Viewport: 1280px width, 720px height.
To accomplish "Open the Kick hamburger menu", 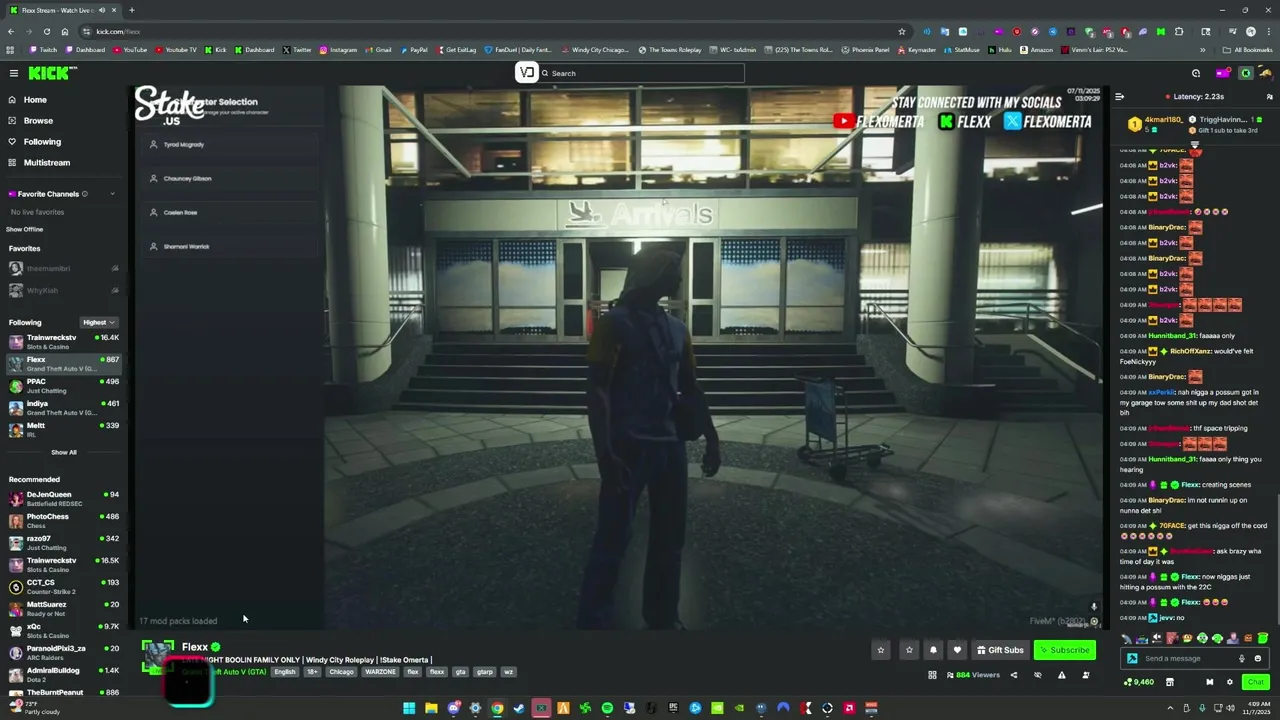I will pyautogui.click(x=14, y=73).
